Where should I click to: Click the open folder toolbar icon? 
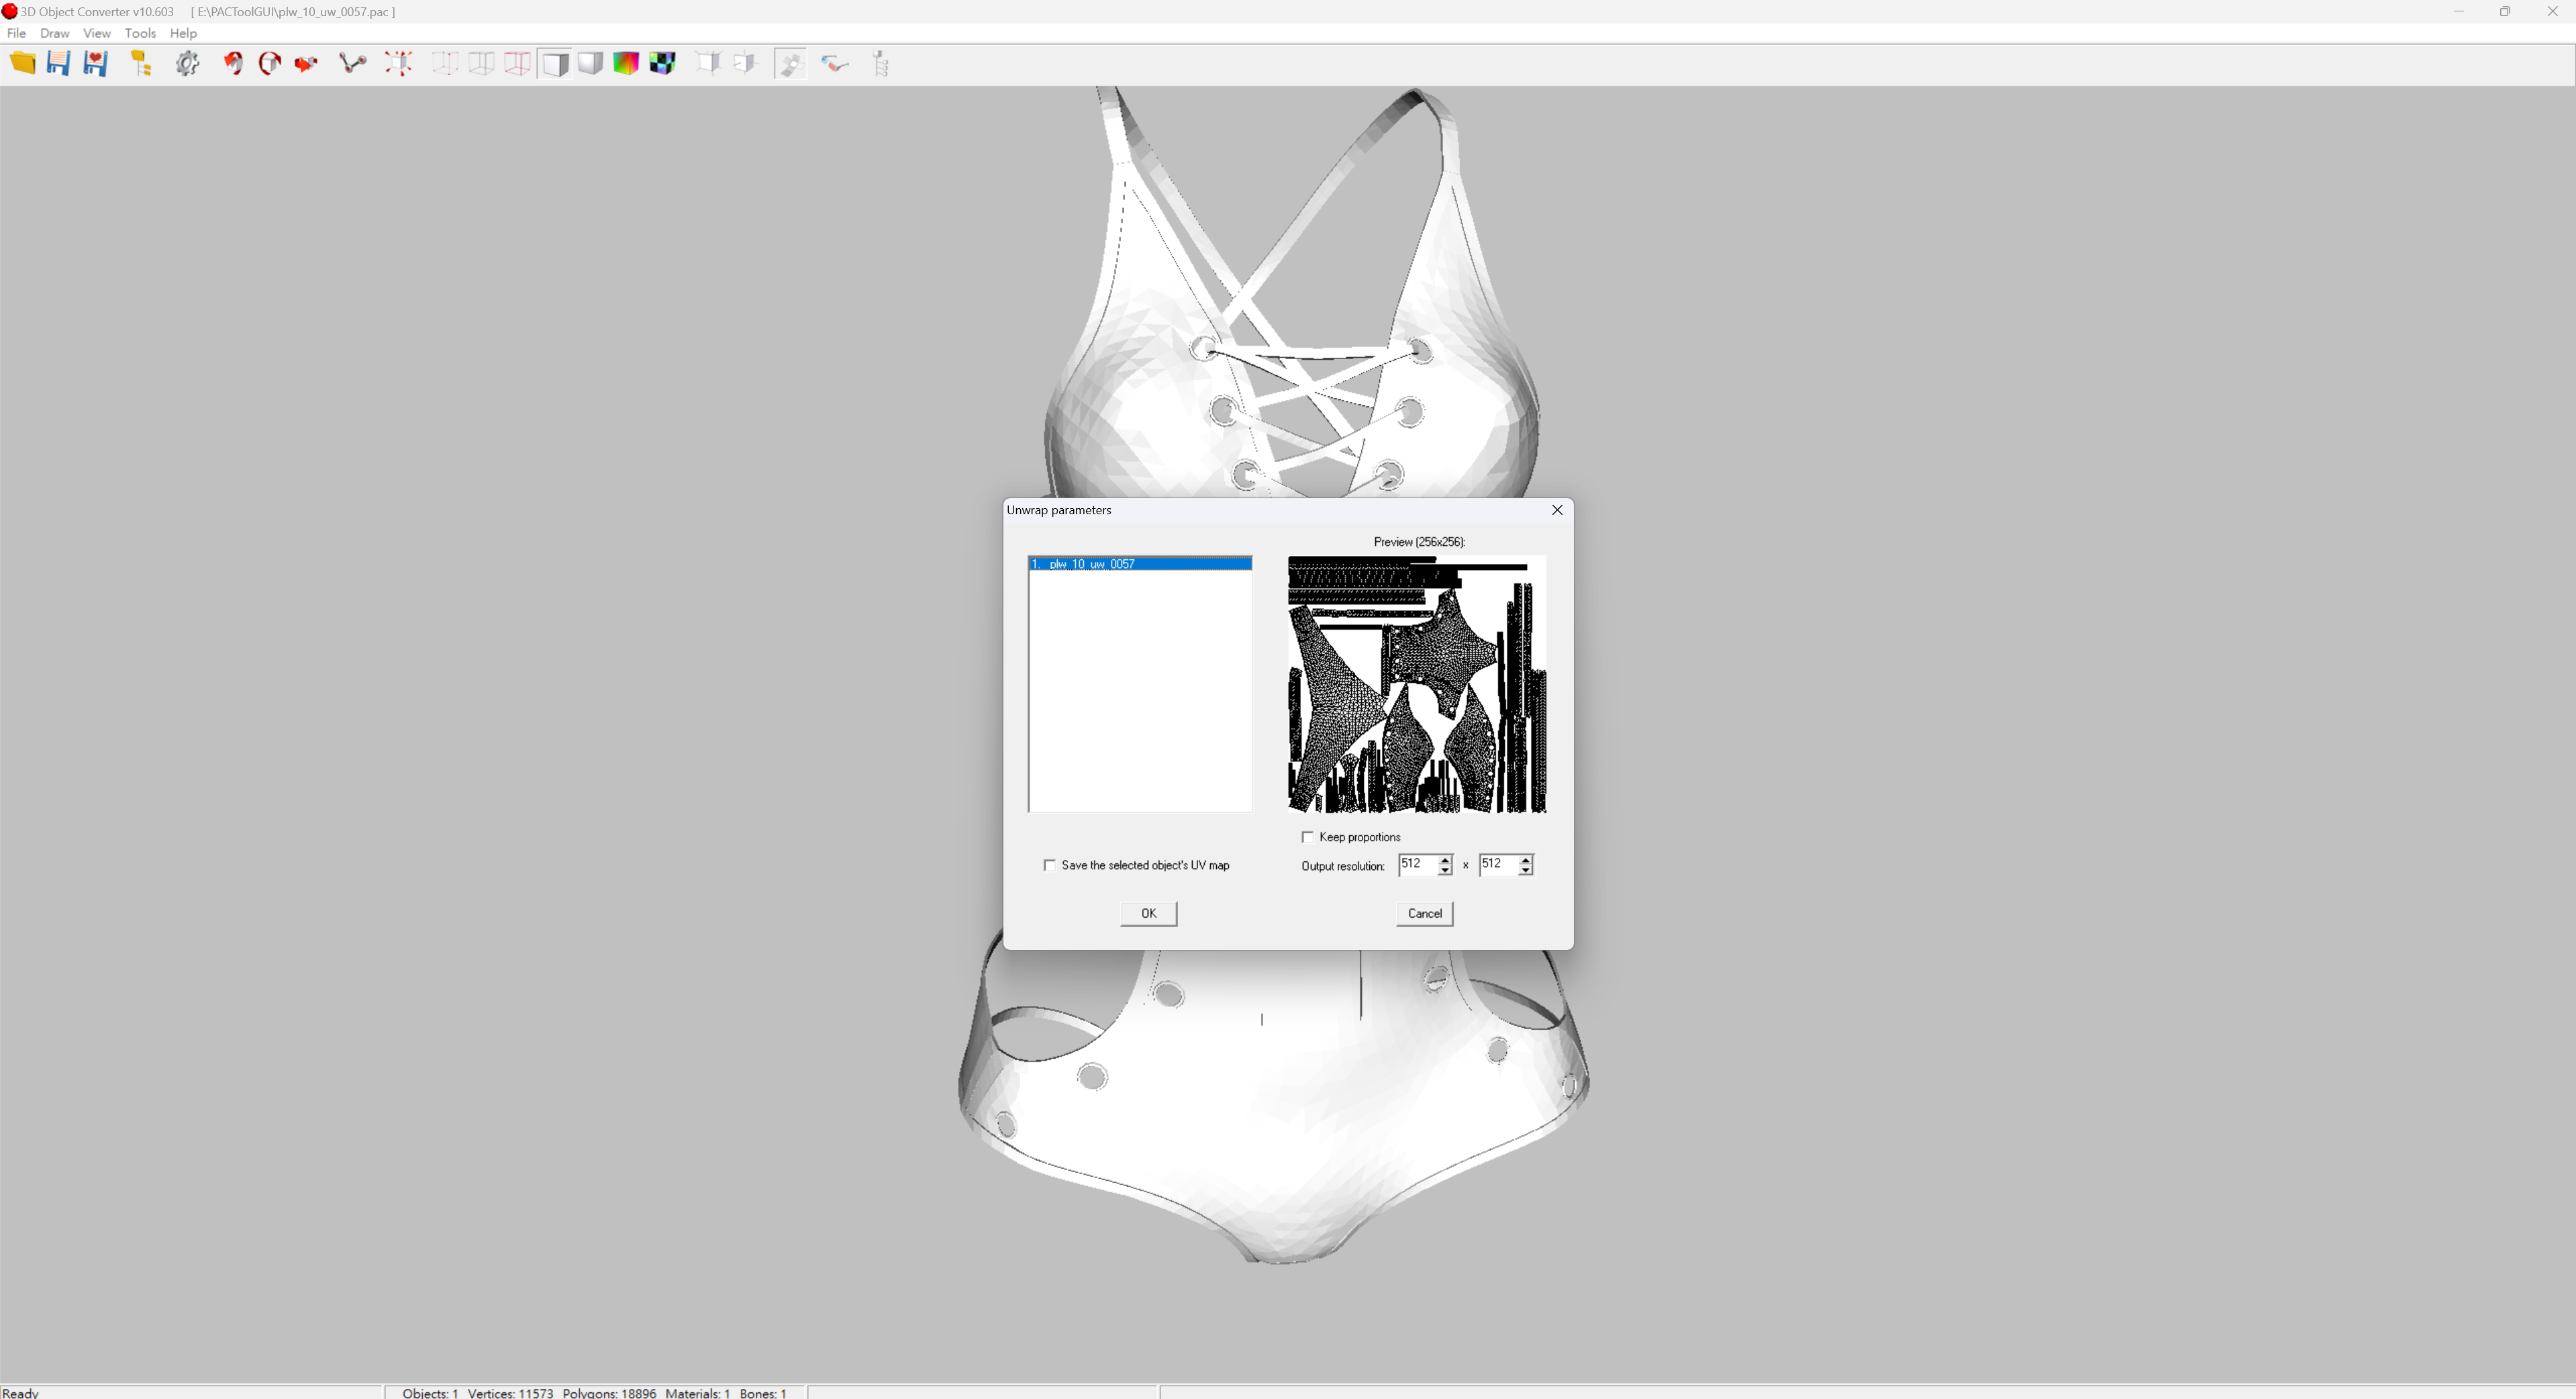(x=22, y=63)
